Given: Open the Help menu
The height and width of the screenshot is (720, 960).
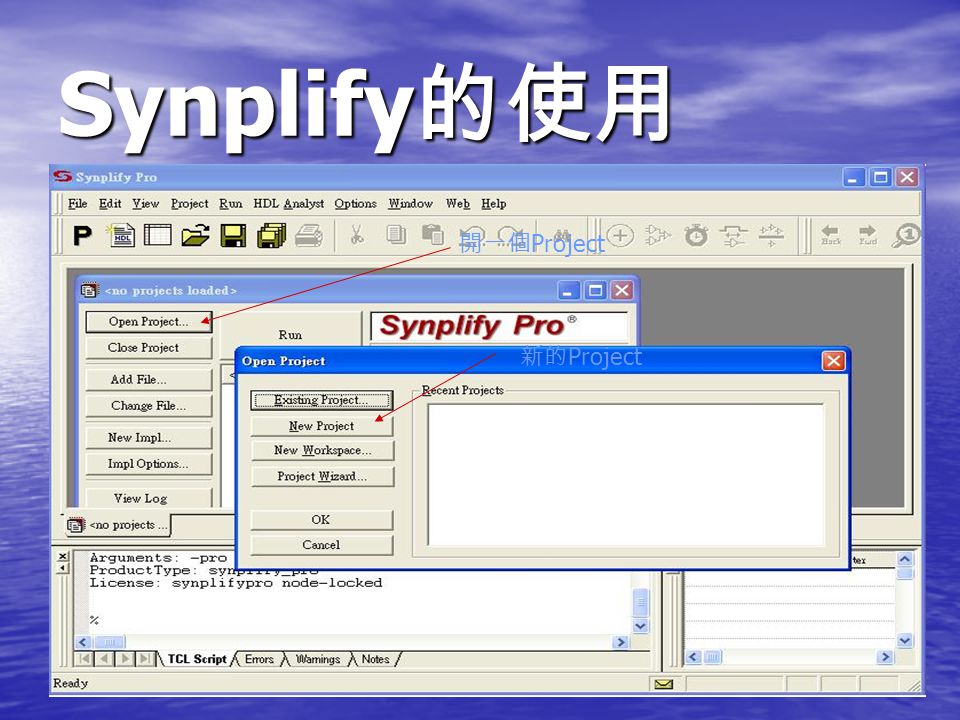Looking at the screenshot, I should coord(493,203).
